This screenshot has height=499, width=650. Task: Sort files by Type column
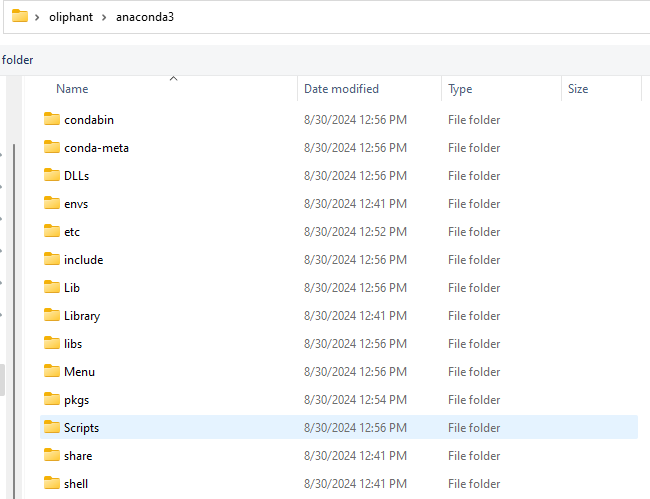pos(460,89)
